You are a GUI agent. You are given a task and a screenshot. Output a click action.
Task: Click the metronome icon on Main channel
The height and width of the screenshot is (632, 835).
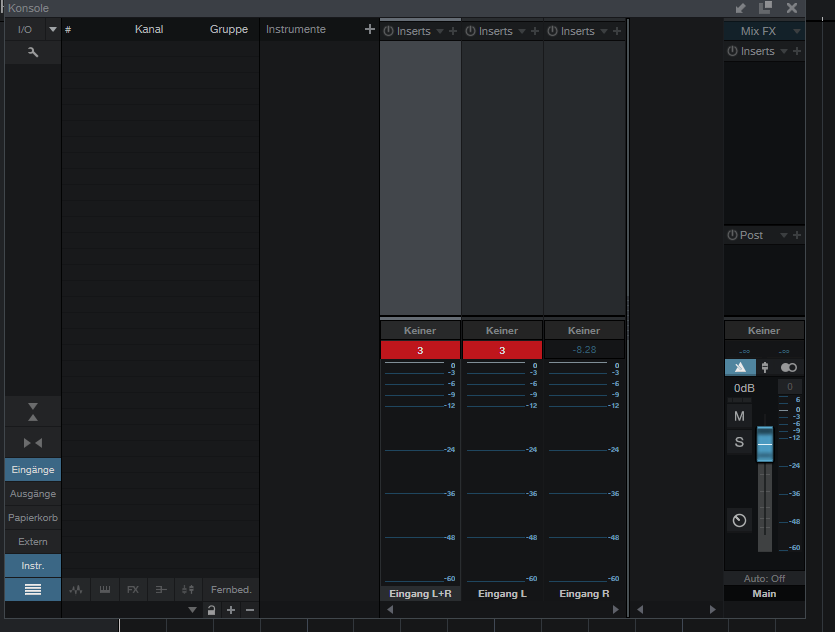739,520
